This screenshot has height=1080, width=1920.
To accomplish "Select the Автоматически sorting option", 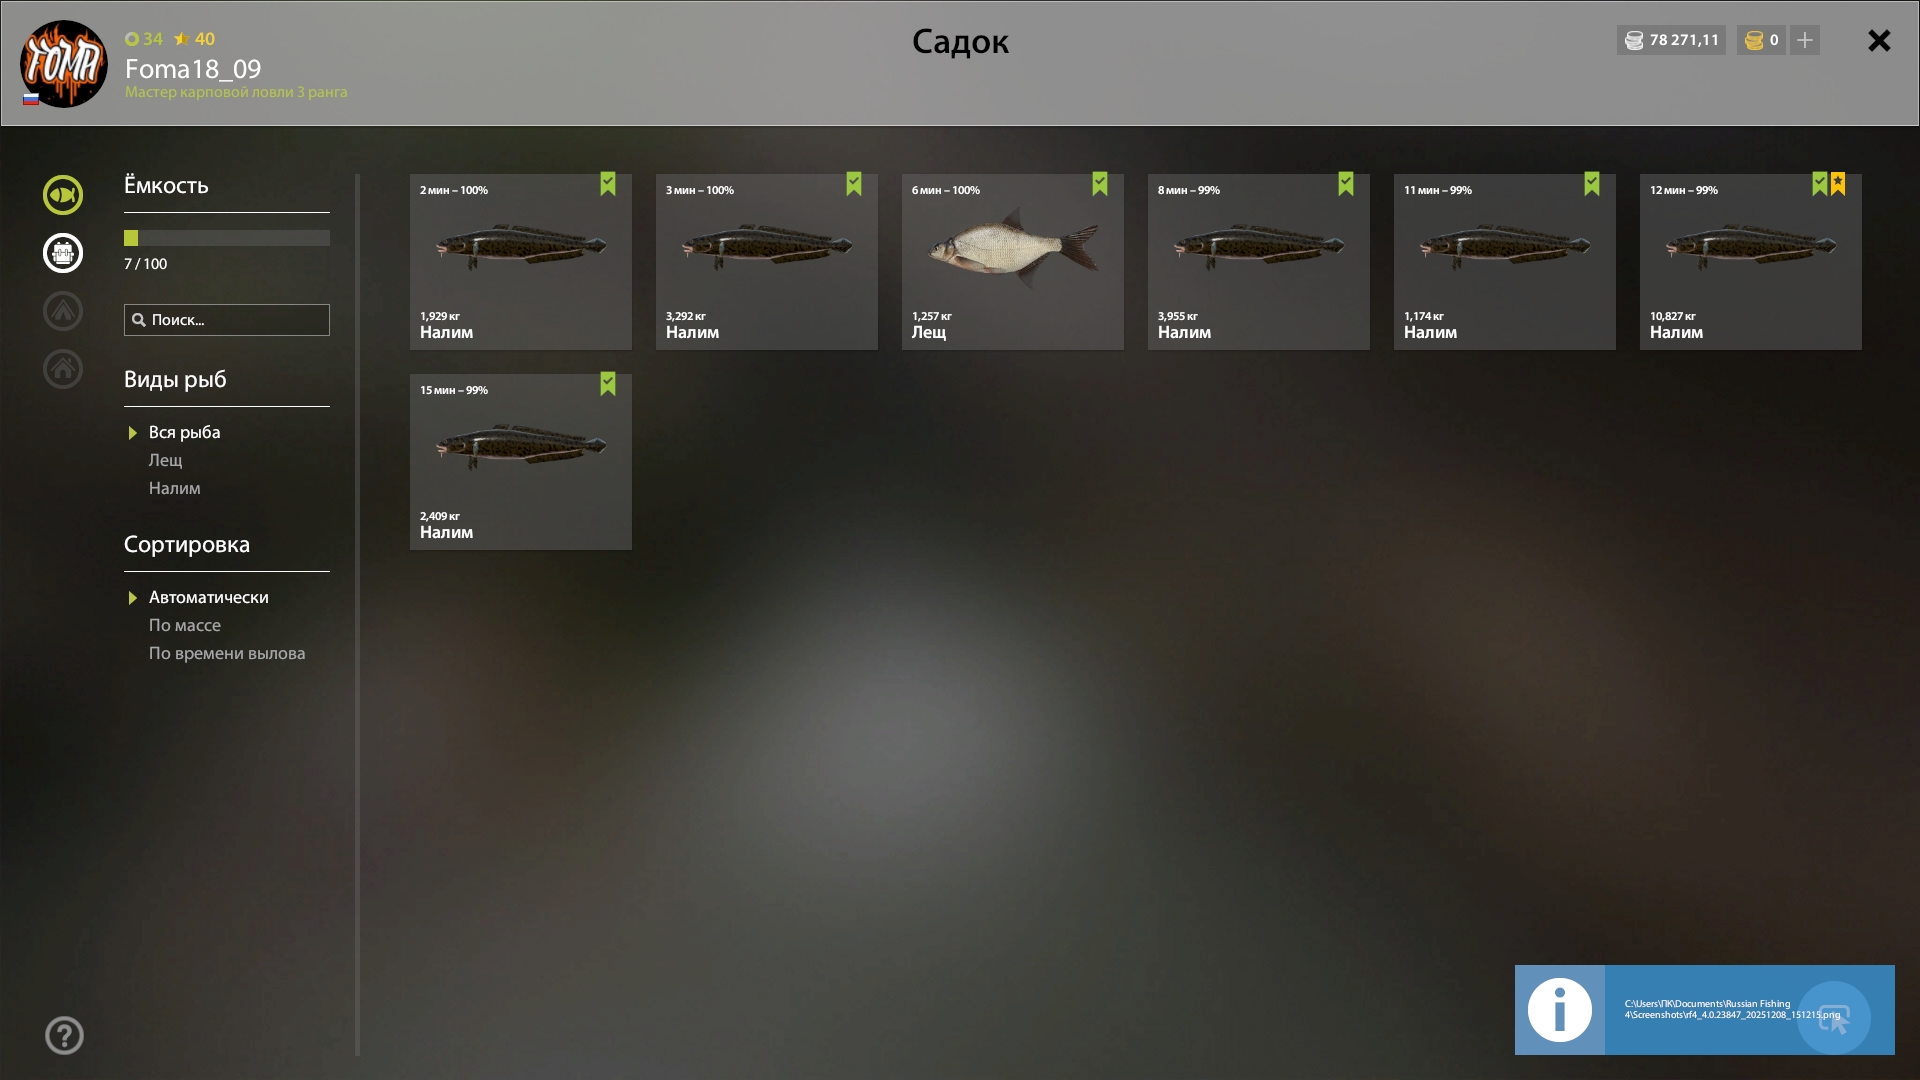I will point(208,597).
